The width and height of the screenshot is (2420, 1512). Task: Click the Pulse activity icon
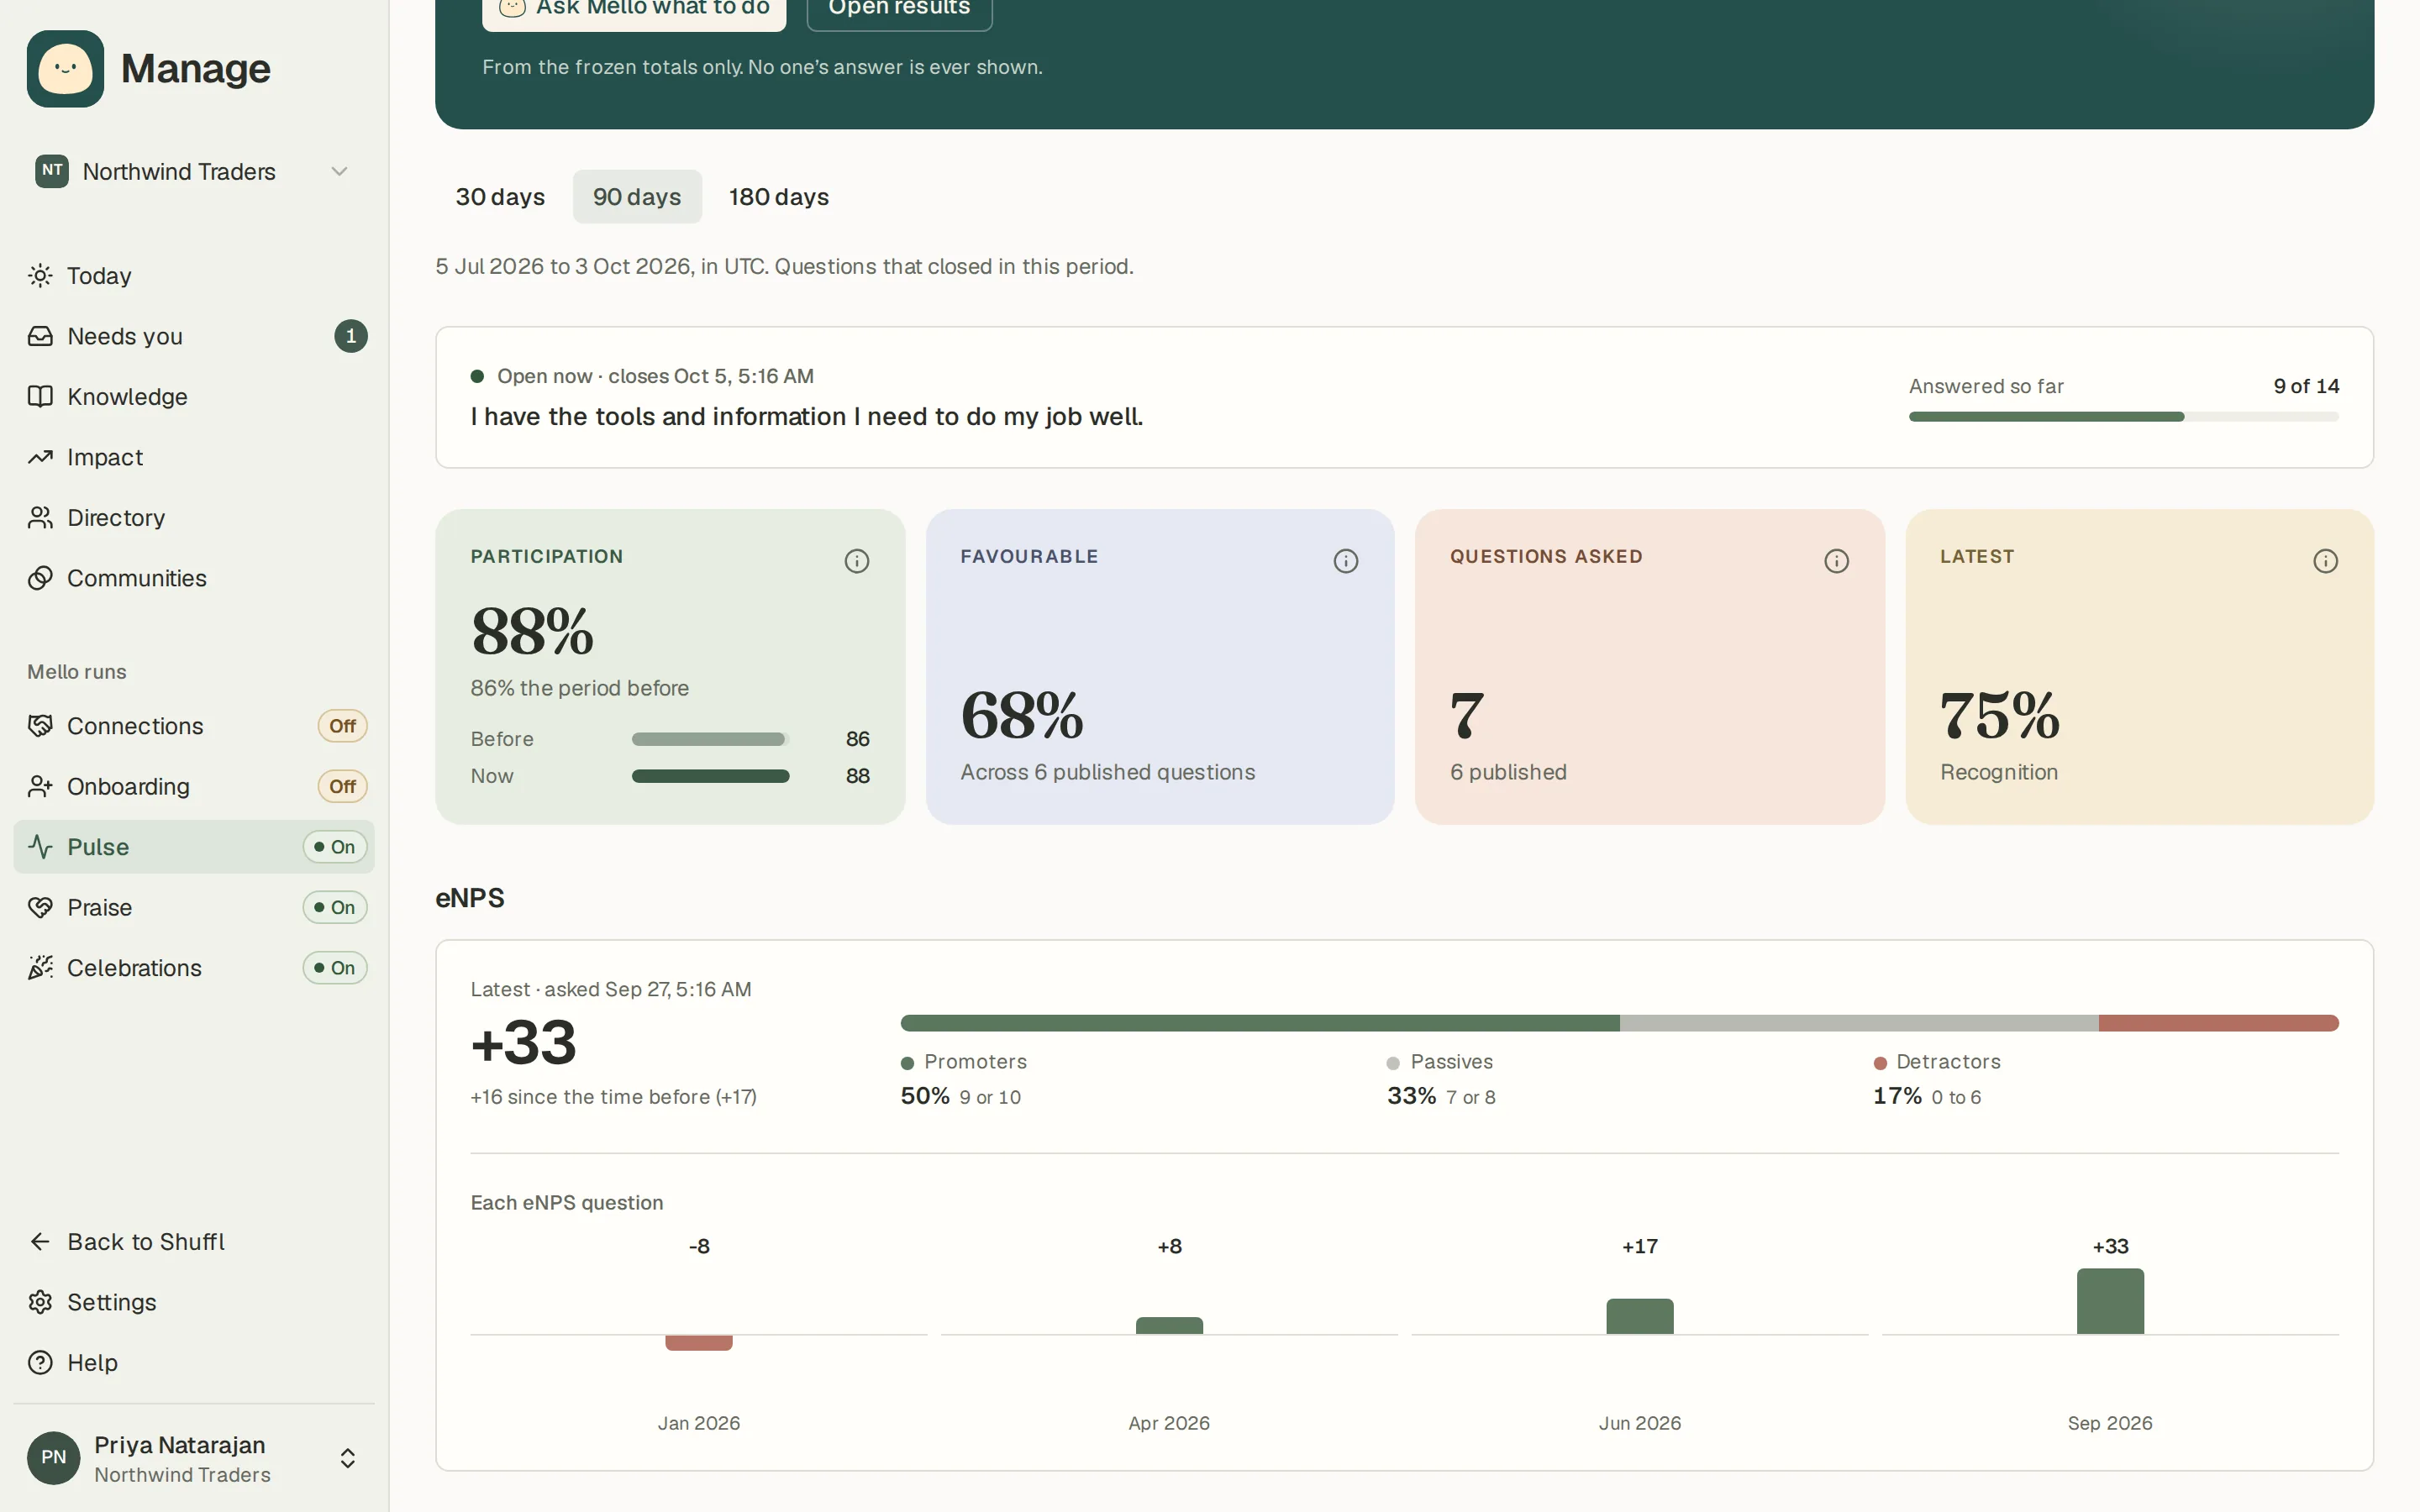point(40,847)
